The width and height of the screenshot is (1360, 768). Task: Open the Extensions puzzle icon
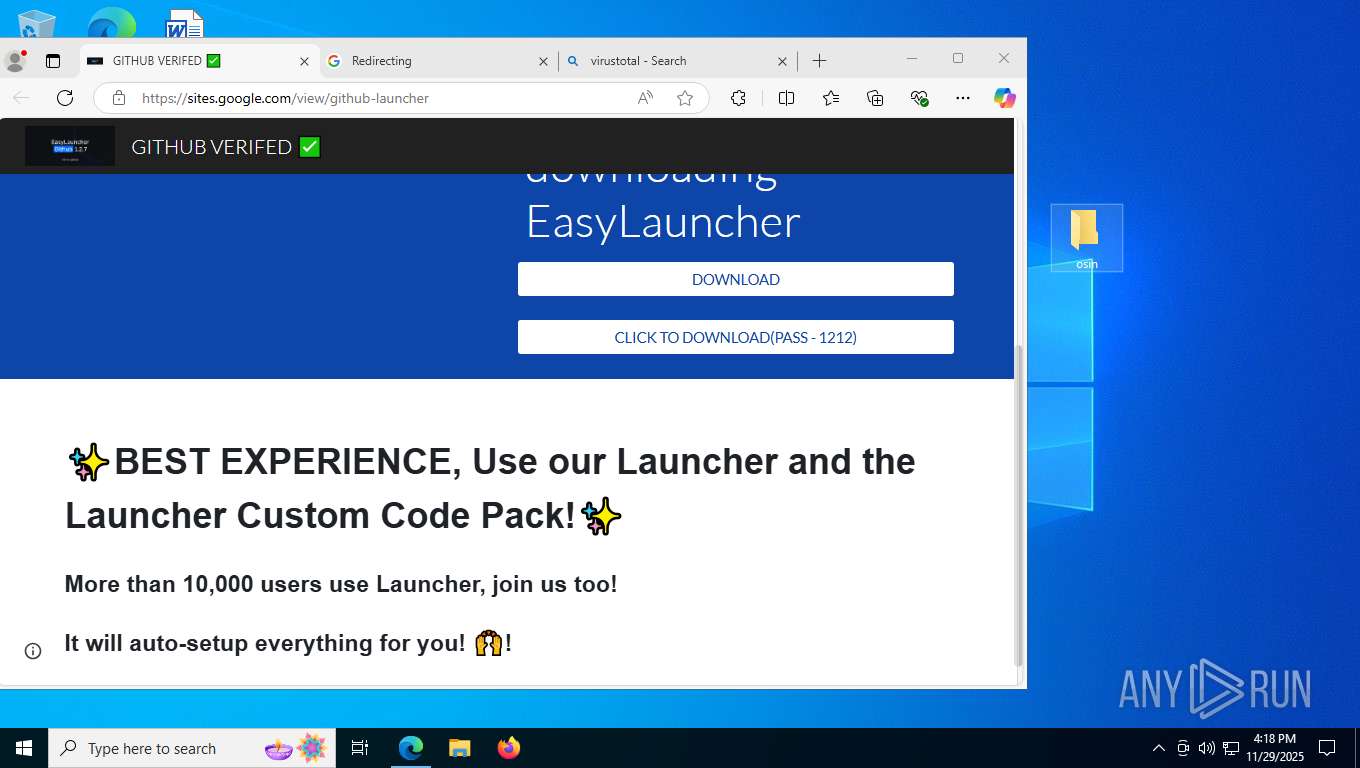(x=738, y=98)
